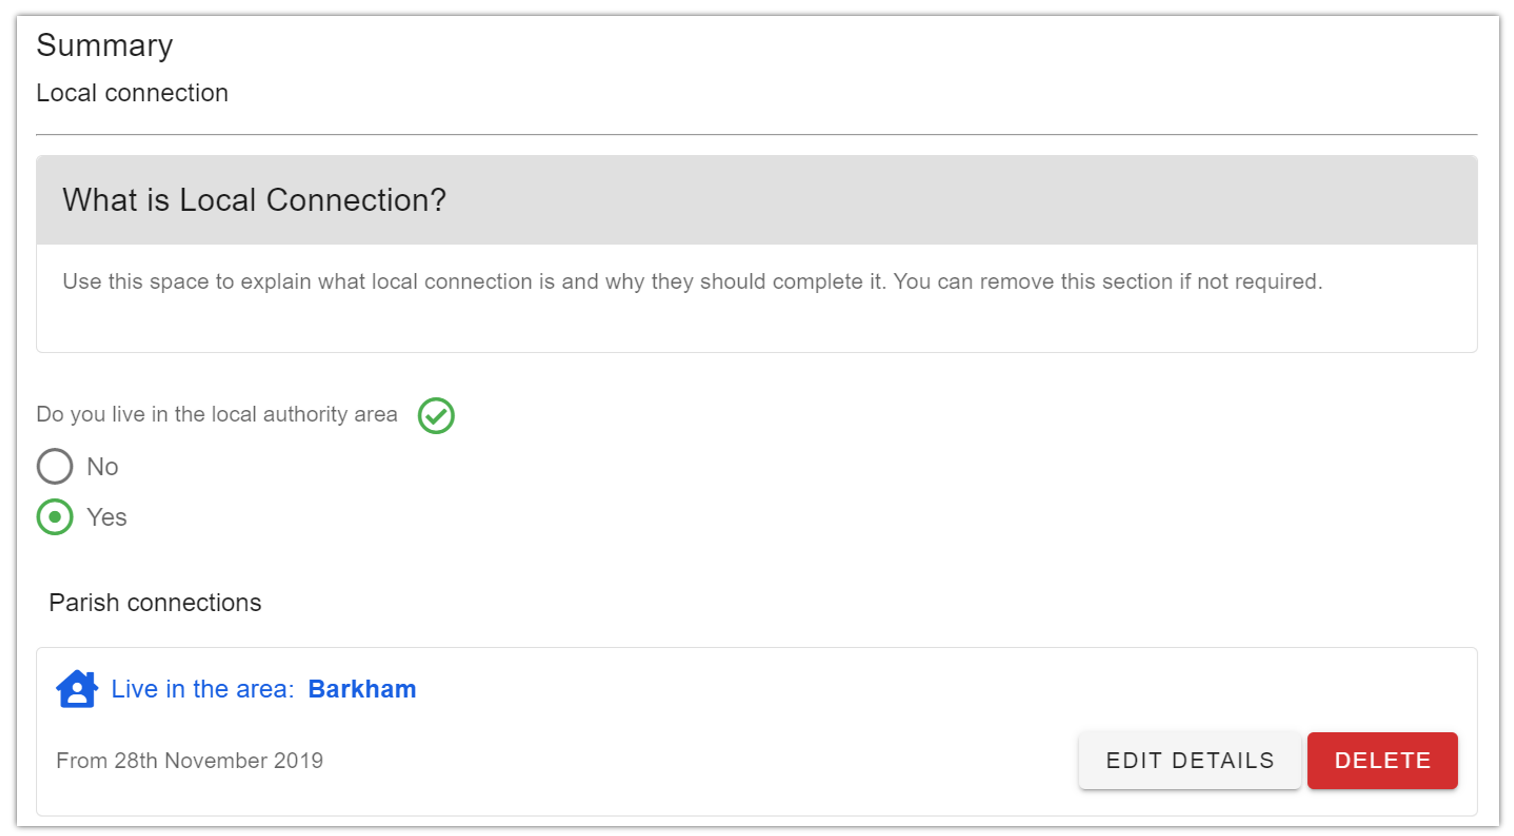Select the No radio button
This screenshot has height=836, width=1514.
55,466
